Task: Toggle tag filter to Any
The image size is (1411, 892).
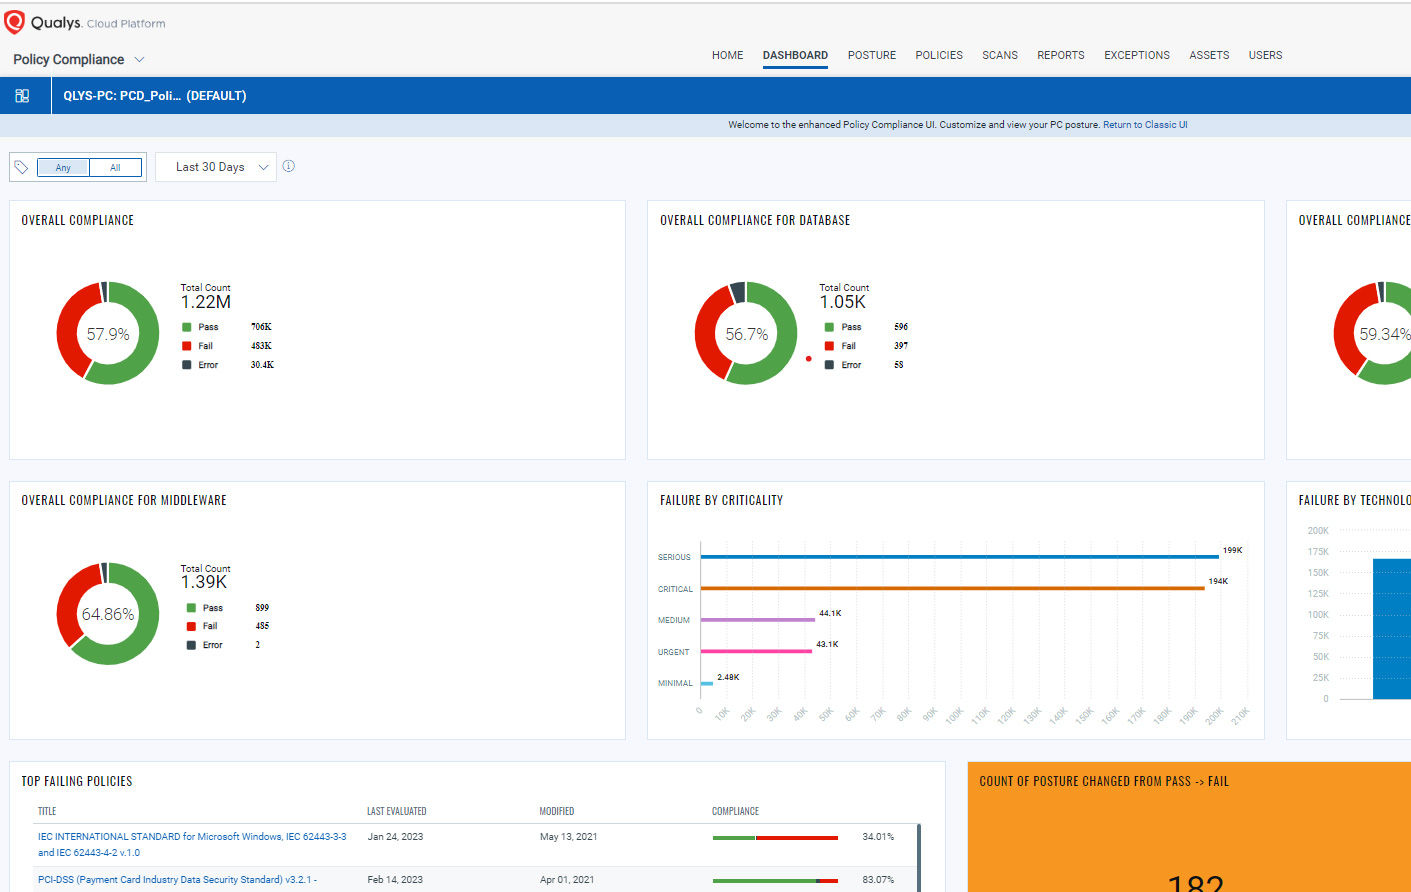Action: point(63,168)
